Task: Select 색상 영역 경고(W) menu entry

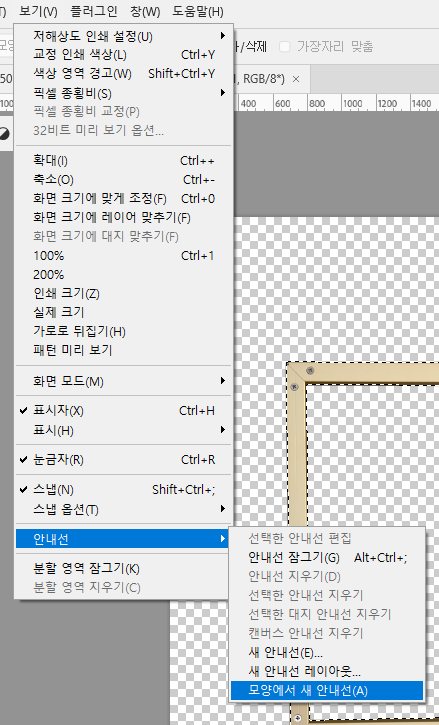Action: (x=124, y=74)
